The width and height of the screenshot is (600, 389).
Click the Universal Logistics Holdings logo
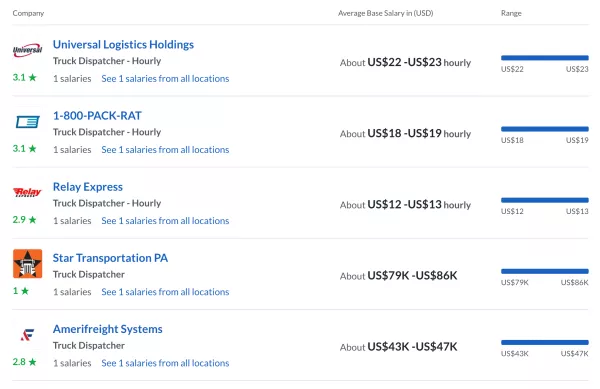tap(28, 50)
